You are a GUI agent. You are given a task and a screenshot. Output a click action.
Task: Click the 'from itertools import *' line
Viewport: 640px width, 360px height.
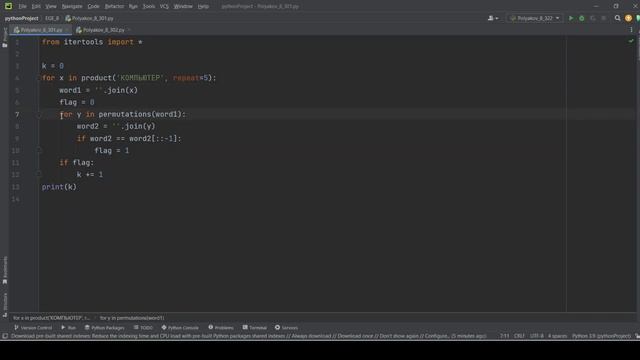(92, 42)
